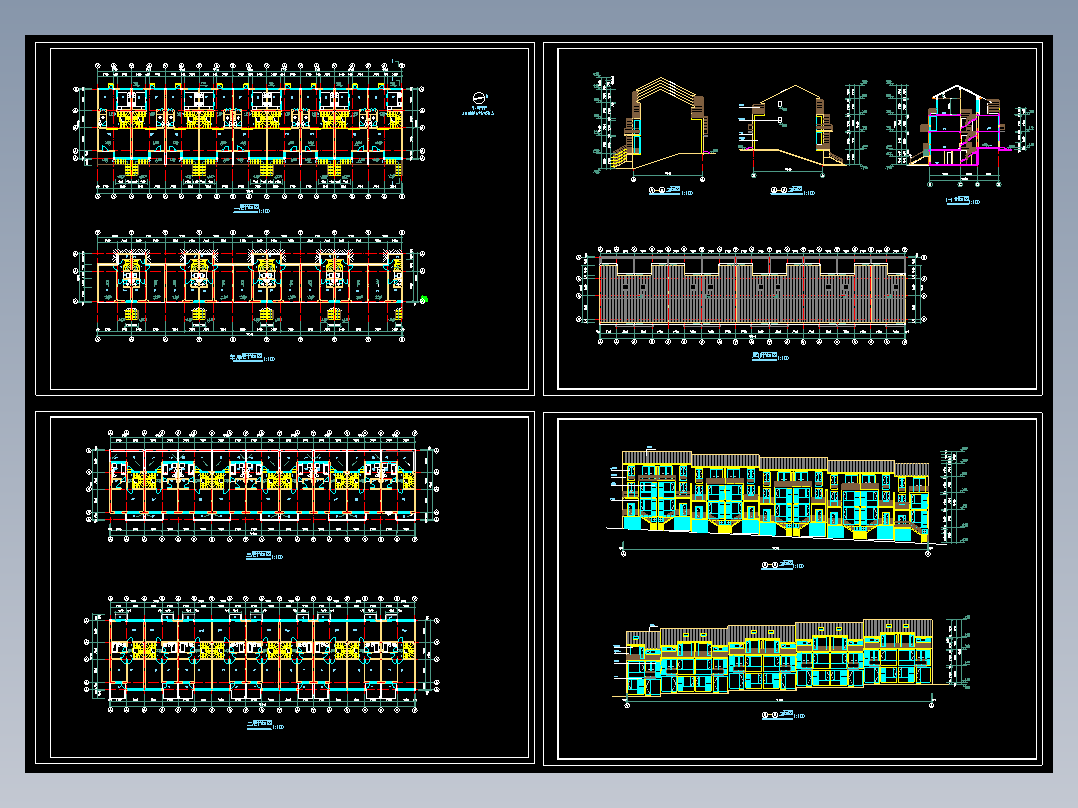Select the lower floor plan in the bottom-left sheet
Screen dimensions: 1078x808
point(262,654)
